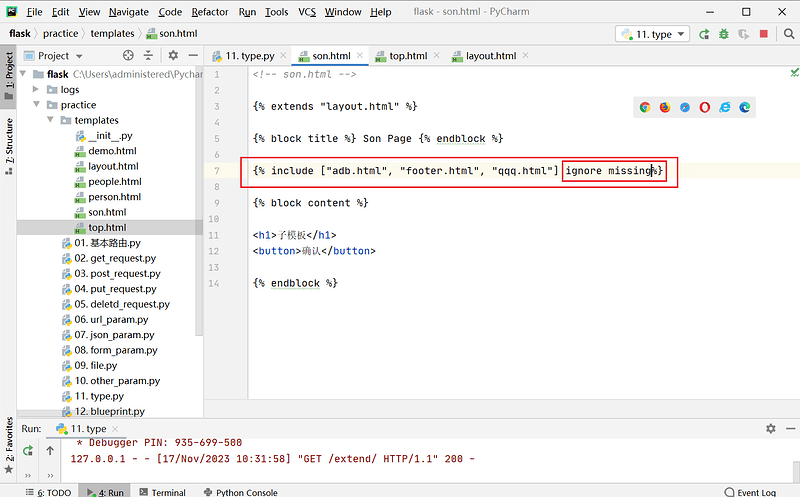Open the Event Log
The width and height of the screenshot is (800, 497).
pyautogui.click(x=751, y=492)
